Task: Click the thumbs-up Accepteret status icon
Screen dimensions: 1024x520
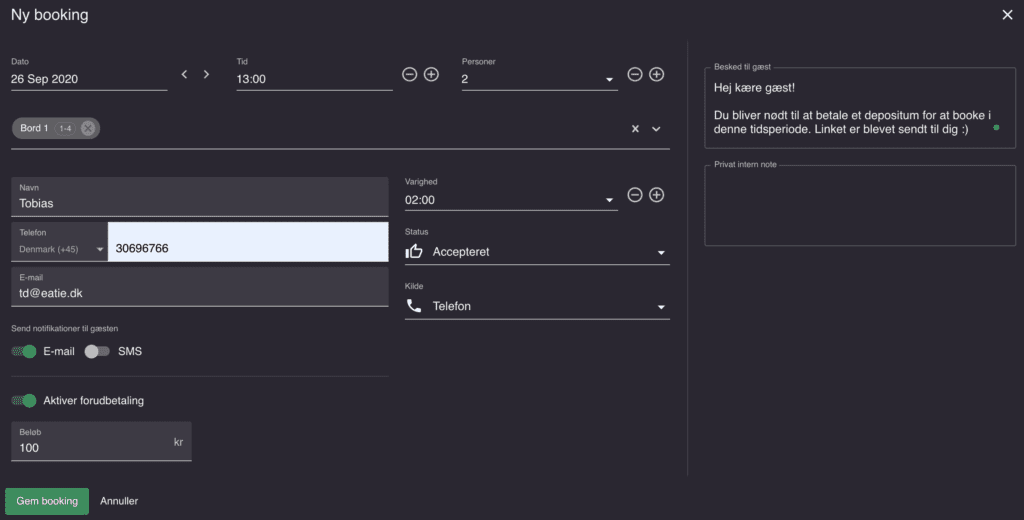Action: [414, 252]
